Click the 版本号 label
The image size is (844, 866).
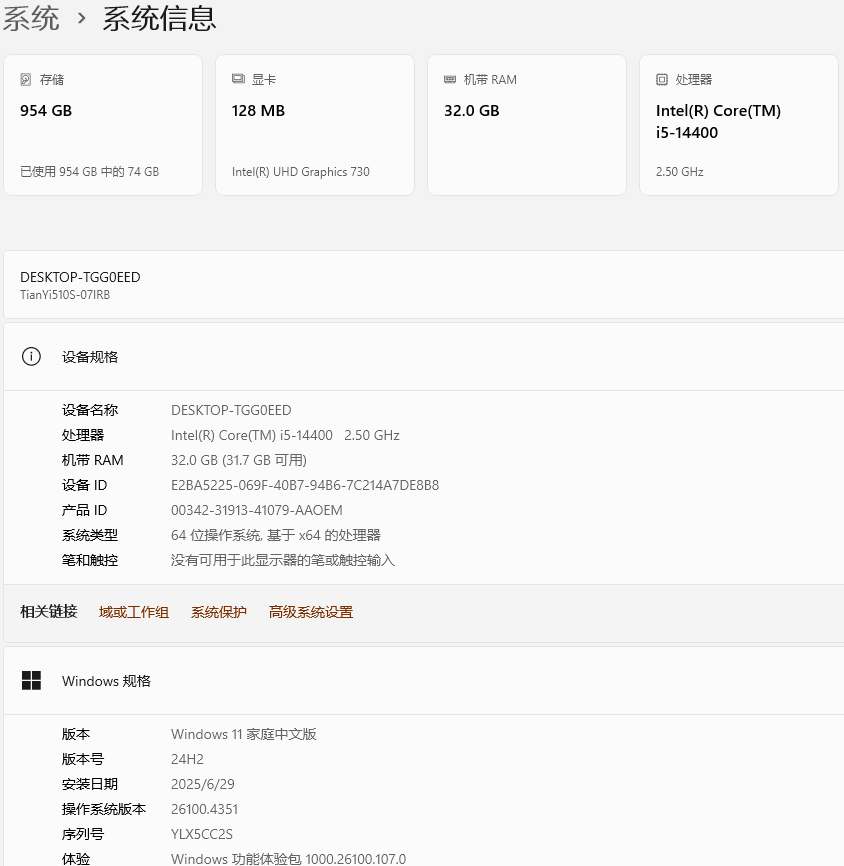pyautogui.click(x=82, y=759)
